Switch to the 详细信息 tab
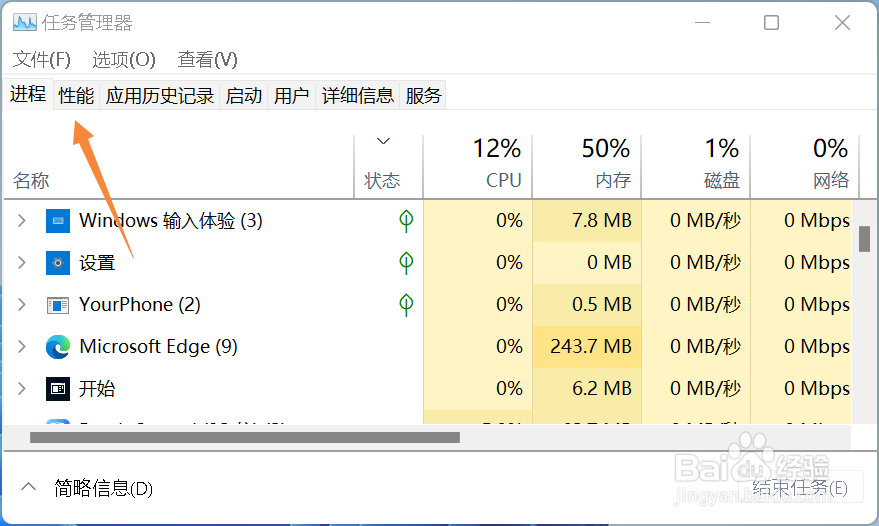This screenshot has height=526, width=879. (358, 95)
